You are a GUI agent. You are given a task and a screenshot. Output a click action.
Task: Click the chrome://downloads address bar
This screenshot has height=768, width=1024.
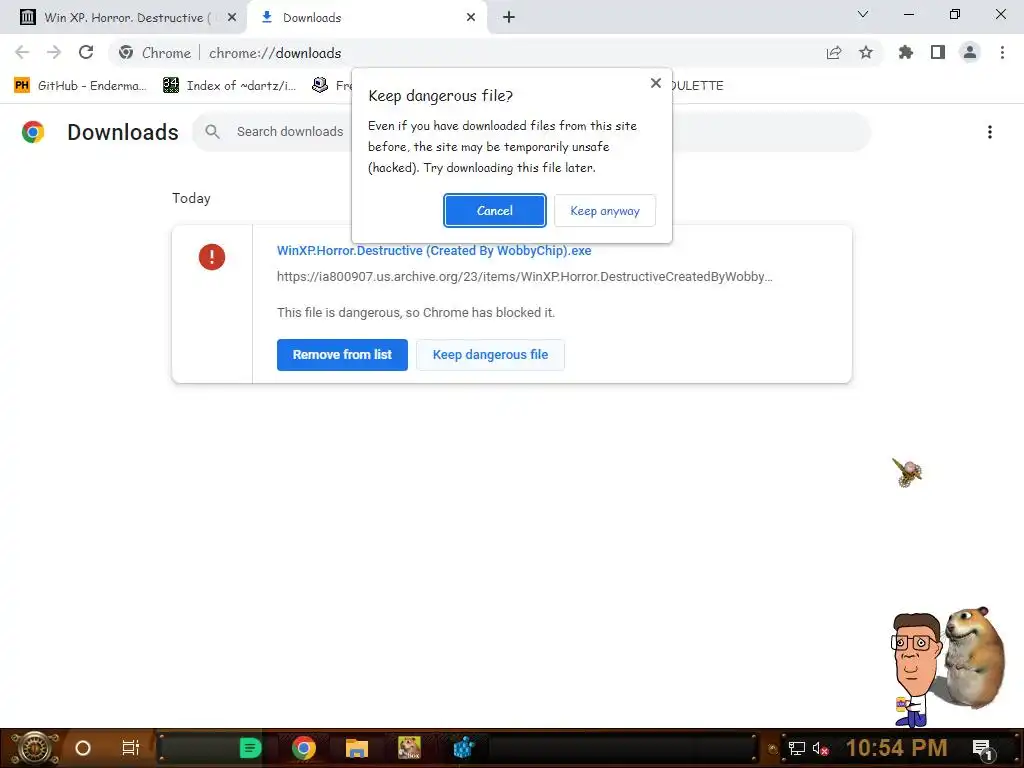click(x=496, y=53)
